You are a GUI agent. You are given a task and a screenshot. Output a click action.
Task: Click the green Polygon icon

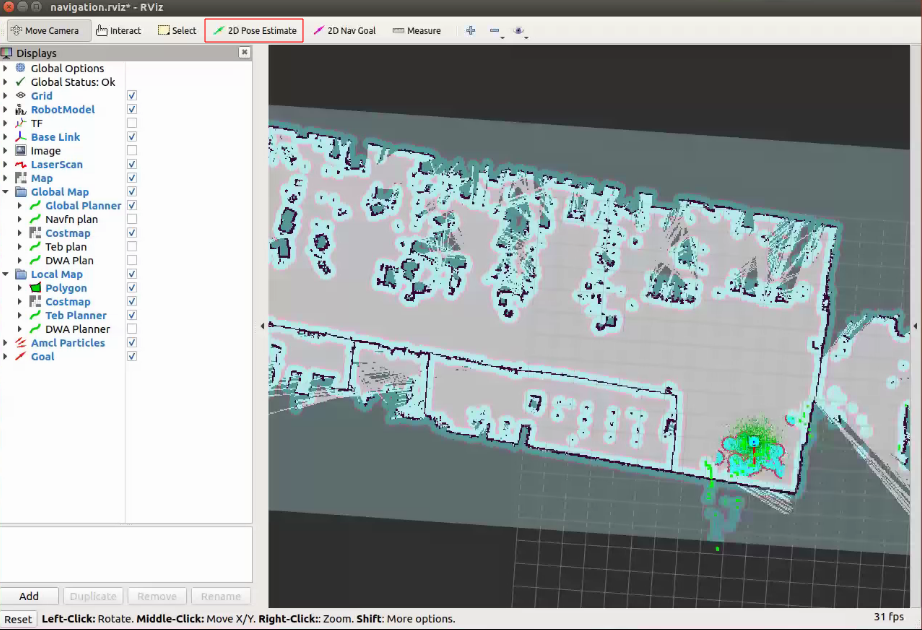tap(35, 288)
